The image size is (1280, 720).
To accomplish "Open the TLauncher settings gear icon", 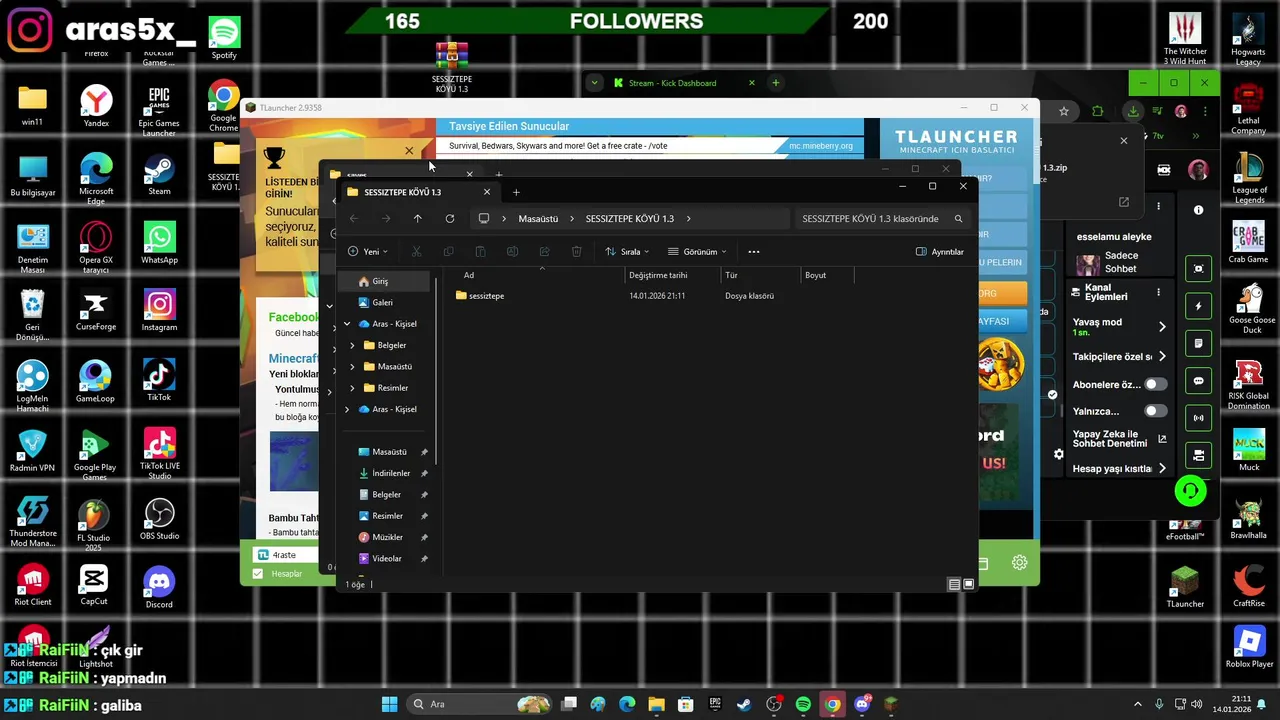I will click(1019, 563).
